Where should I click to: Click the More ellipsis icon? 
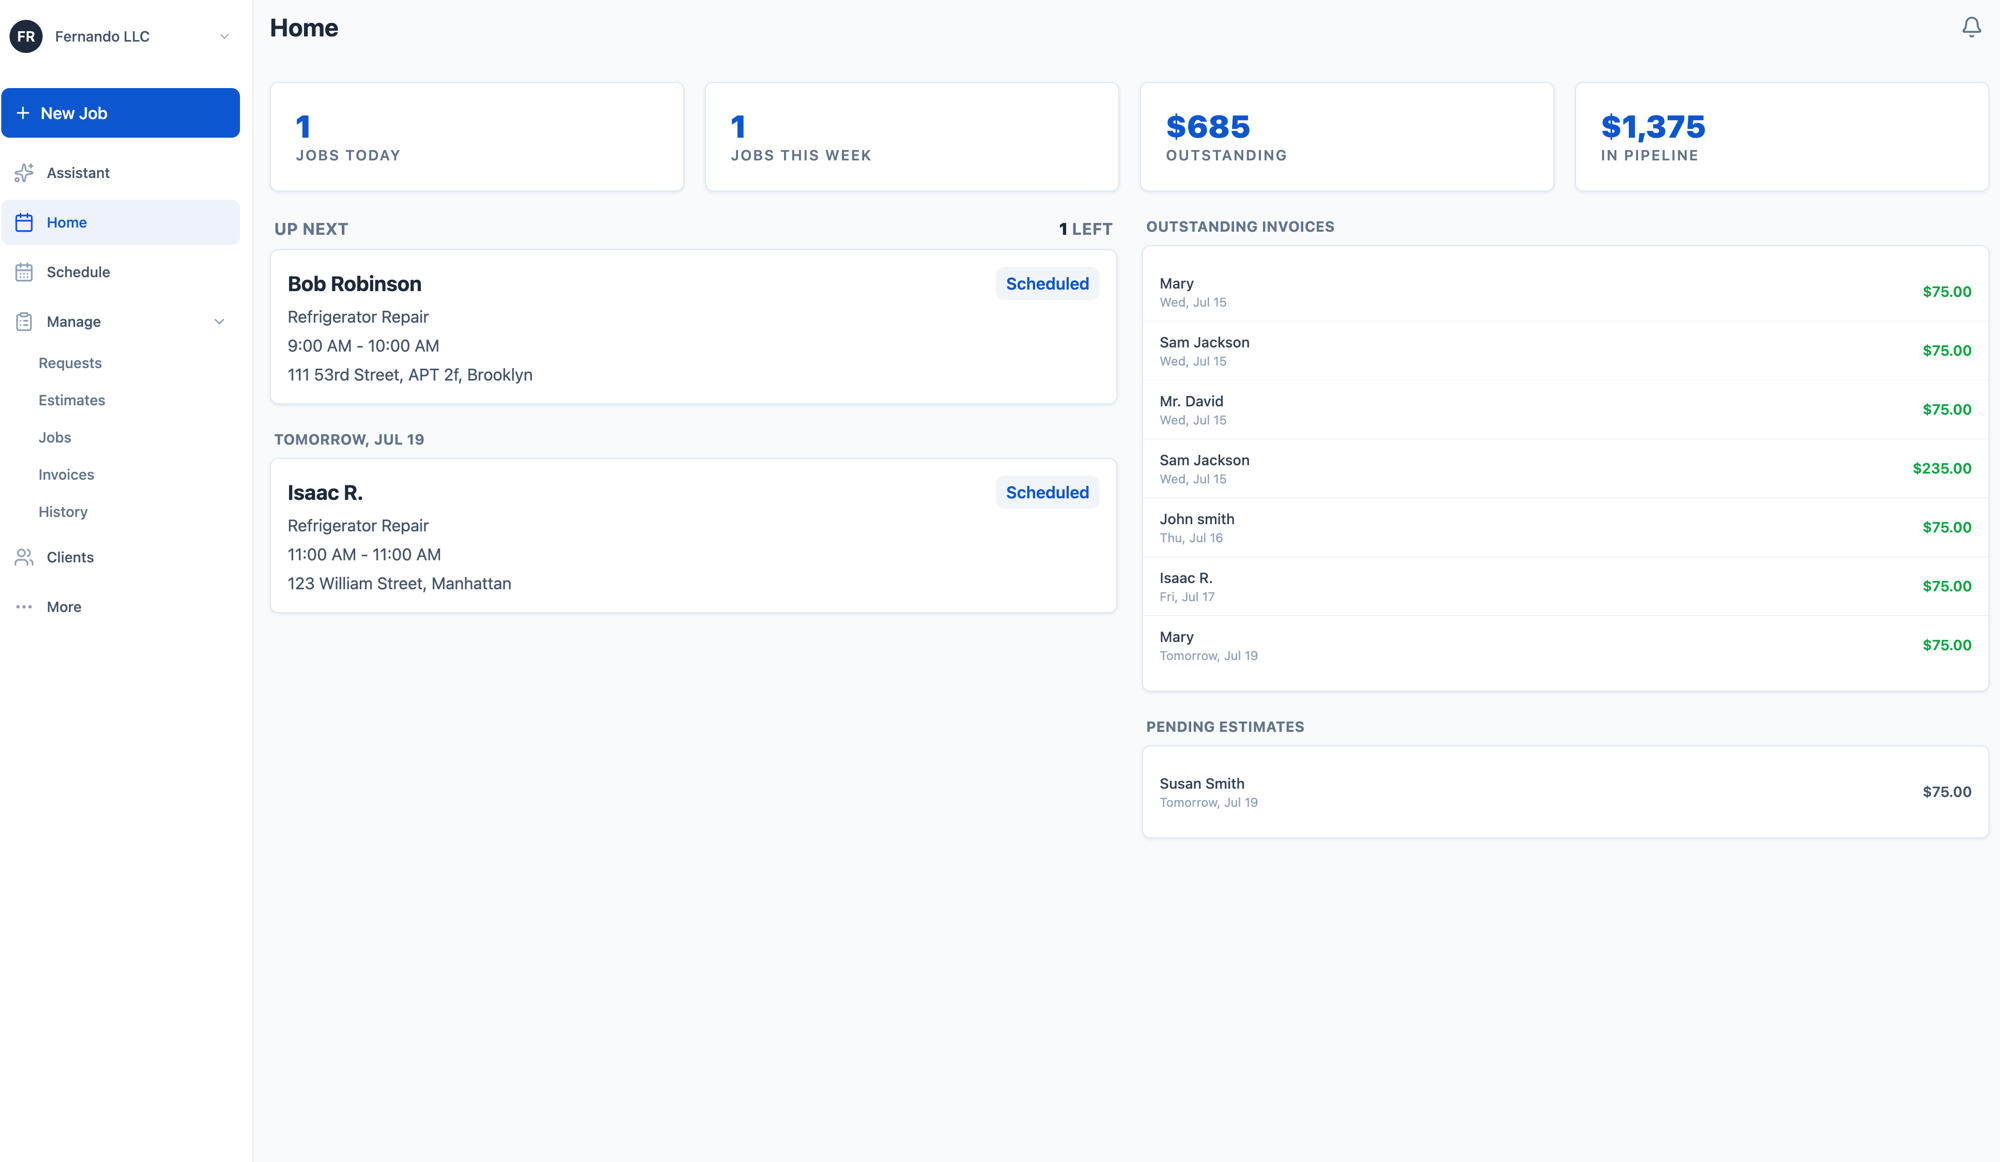click(24, 607)
